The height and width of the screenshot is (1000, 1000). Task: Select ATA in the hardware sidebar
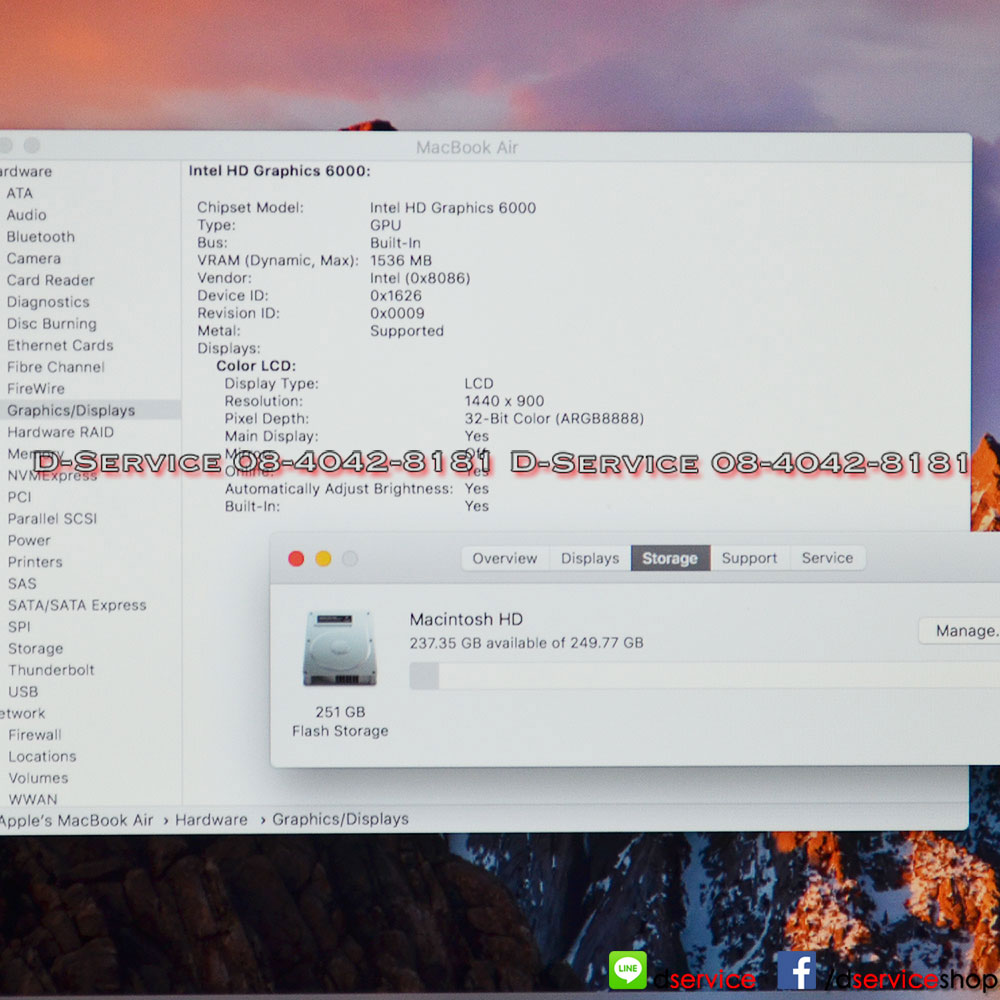pos(19,193)
